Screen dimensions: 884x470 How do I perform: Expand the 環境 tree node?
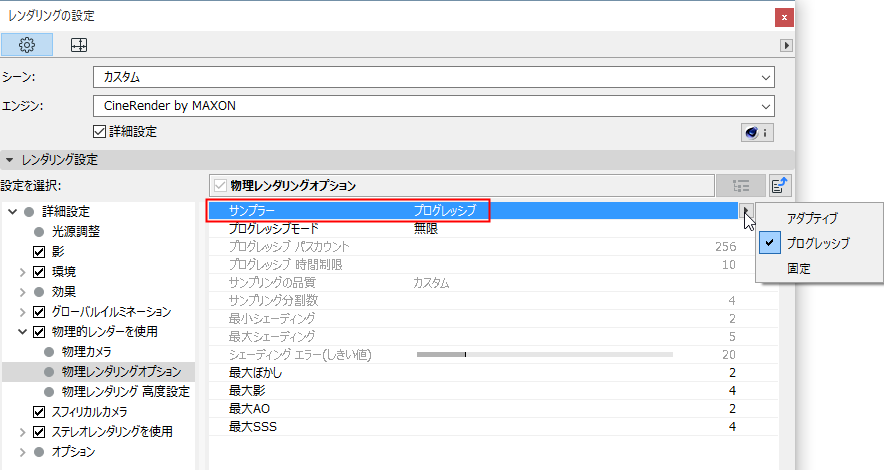[x=23, y=272]
